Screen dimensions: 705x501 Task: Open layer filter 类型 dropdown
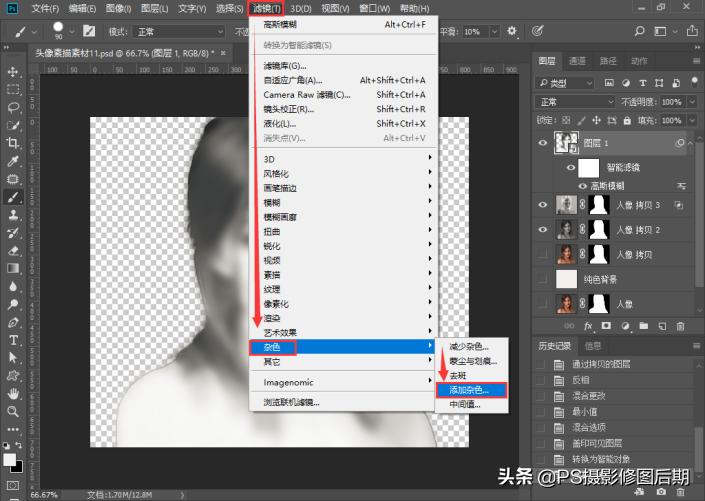click(566, 83)
